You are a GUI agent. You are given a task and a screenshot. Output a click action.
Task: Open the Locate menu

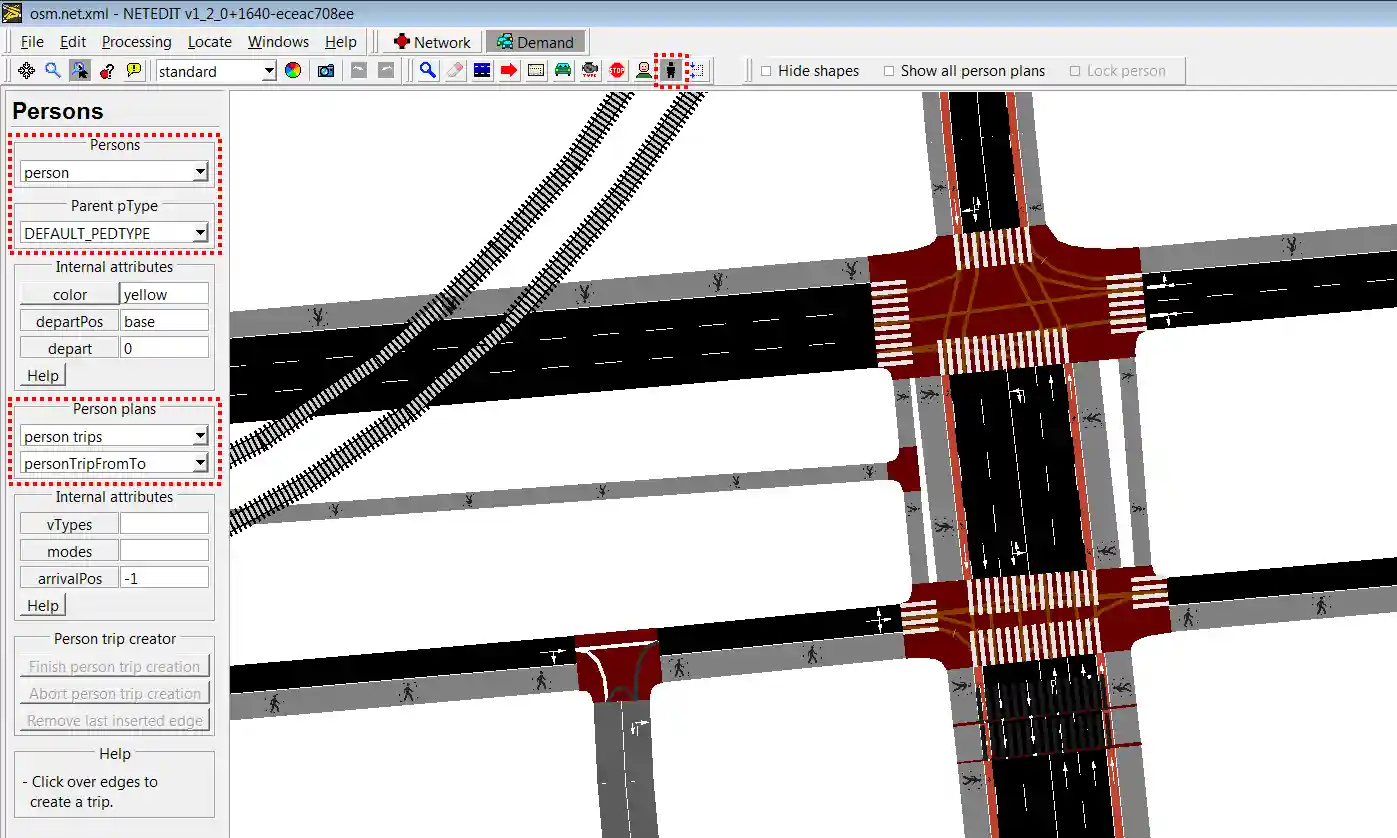[209, 42]
